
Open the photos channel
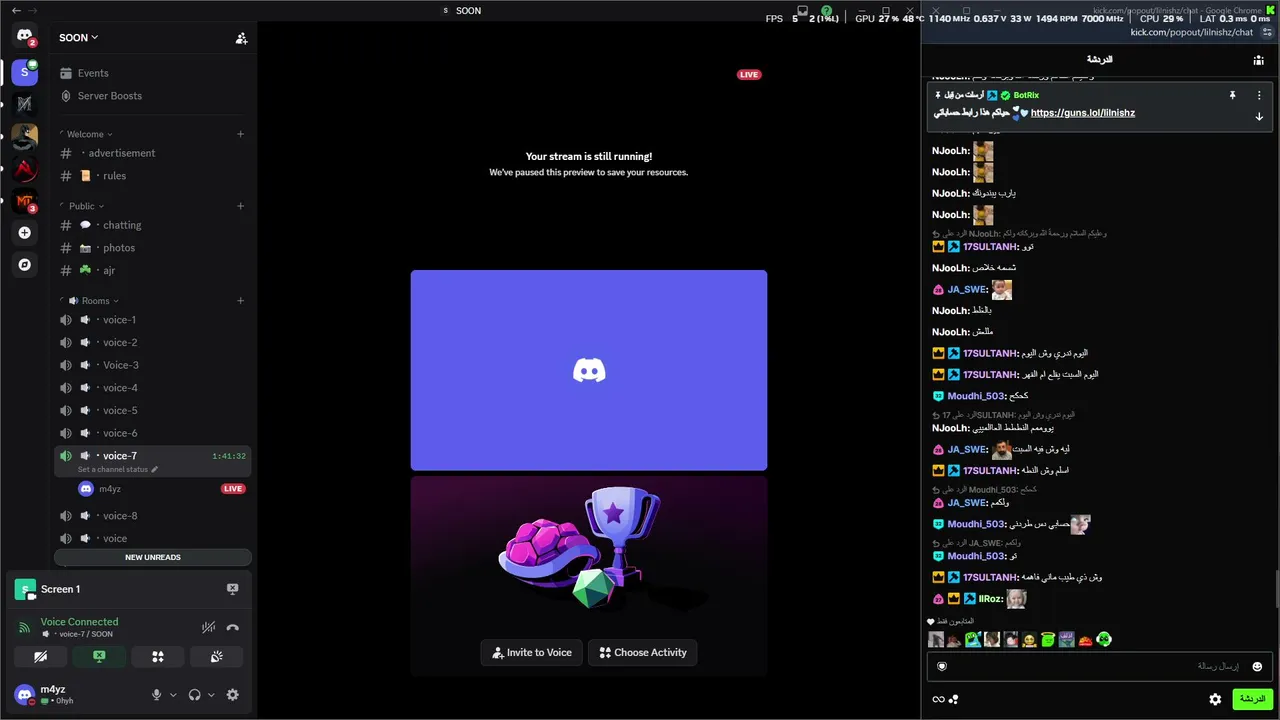[152, 248]
